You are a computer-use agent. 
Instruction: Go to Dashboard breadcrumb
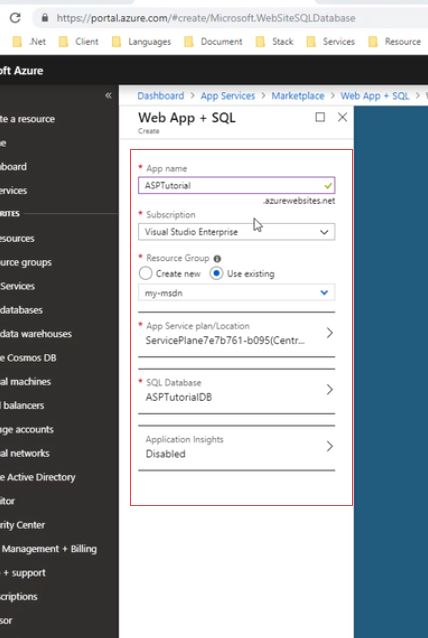161,96
